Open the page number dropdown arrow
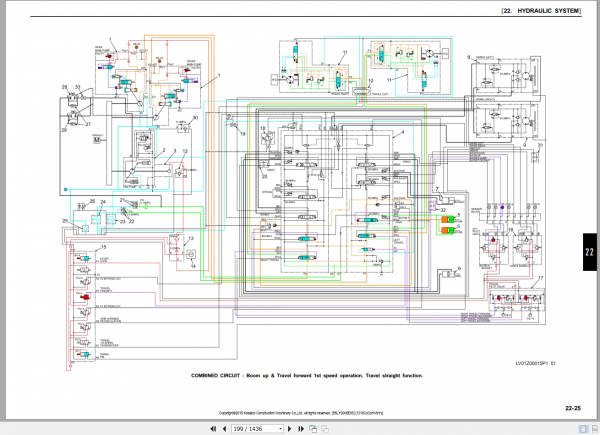 pos(280,429)
